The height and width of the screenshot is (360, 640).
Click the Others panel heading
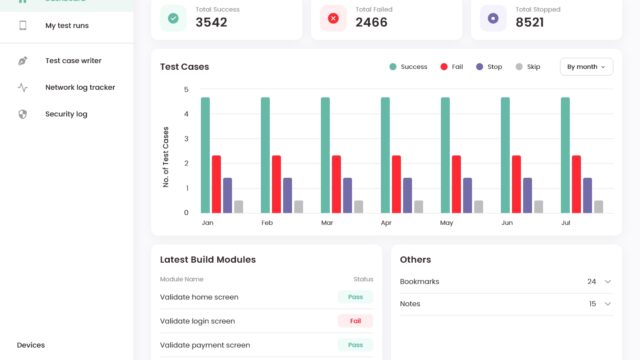(x=415, y=260)
